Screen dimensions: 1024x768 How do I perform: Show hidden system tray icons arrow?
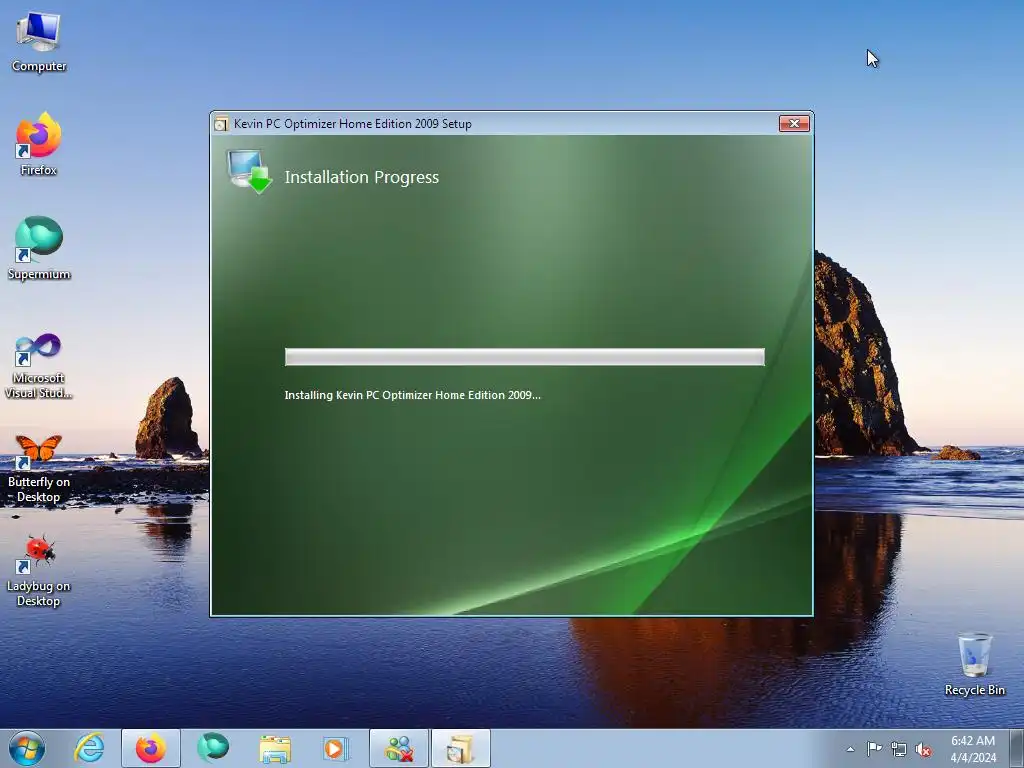point(850,749)
